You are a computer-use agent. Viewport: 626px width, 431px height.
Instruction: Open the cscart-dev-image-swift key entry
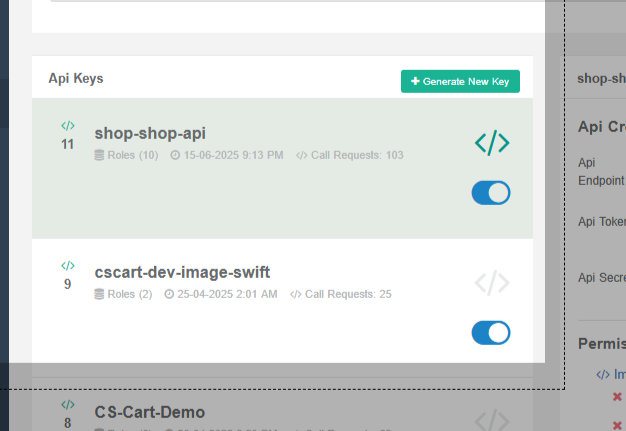pos(182,273)
